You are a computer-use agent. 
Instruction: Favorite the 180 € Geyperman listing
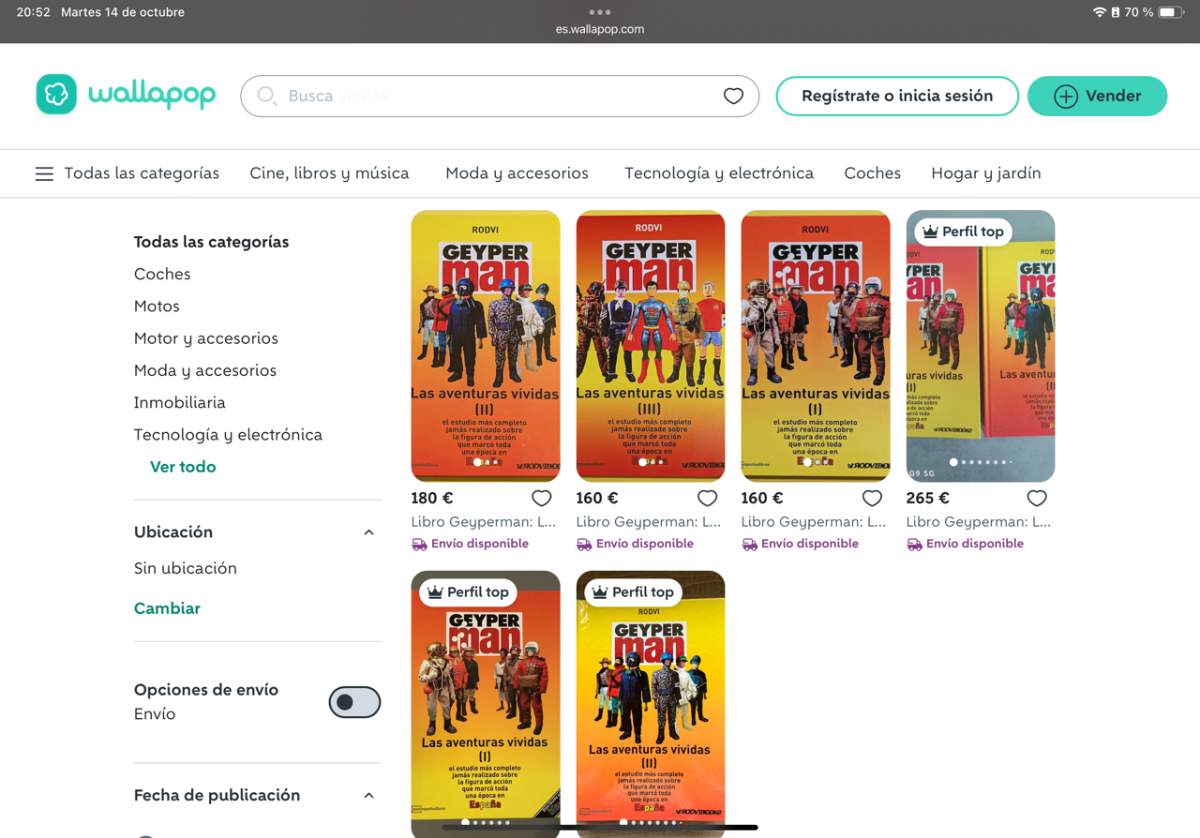tap(541, 498)
